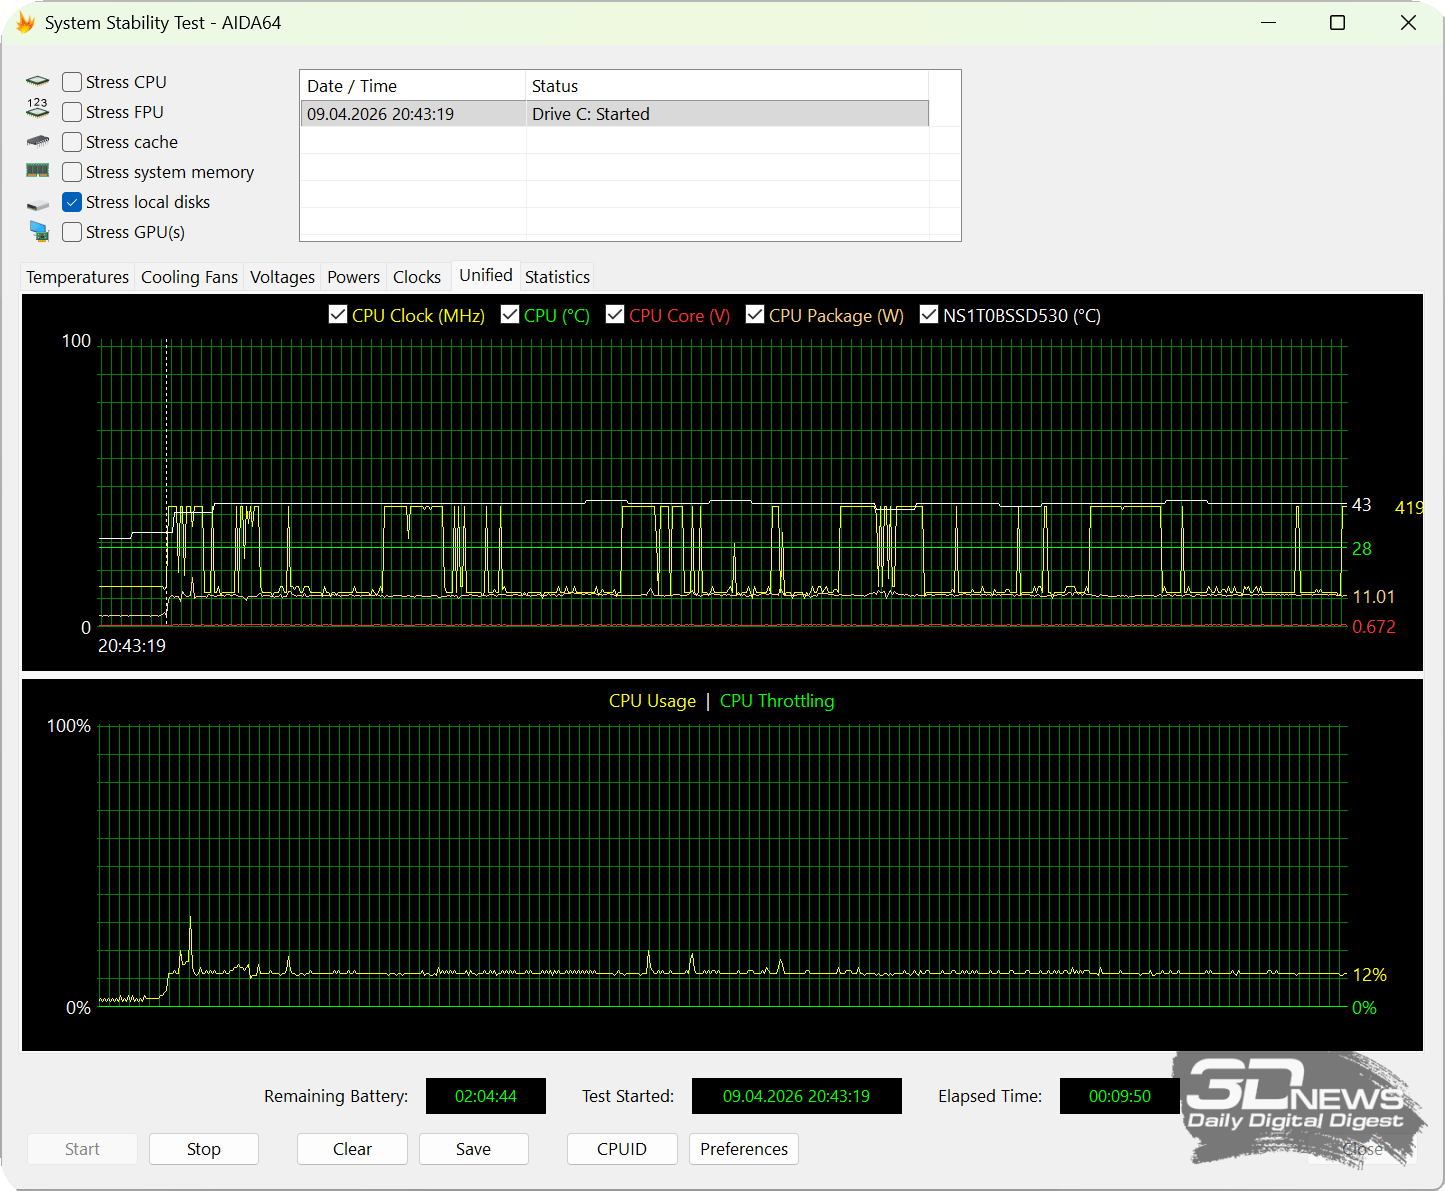Click the CPU chip icon beside Stress CPU
The width and height of the screenshot is (1445, 1191).
point(38,82)
